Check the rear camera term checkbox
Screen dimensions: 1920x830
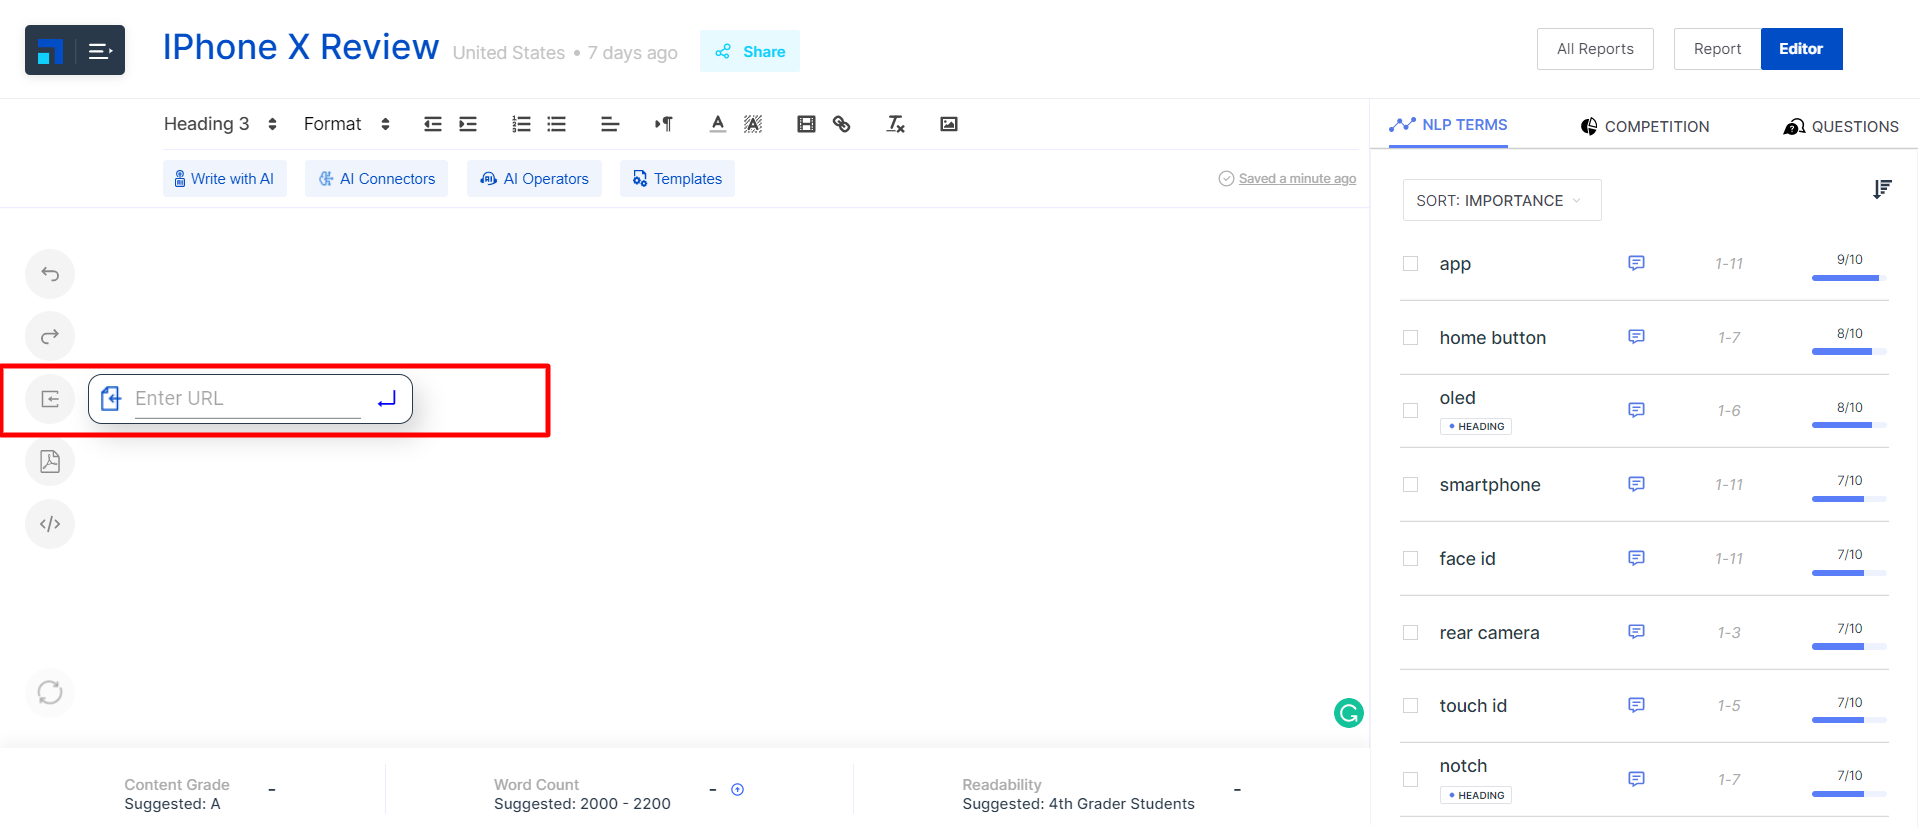click(x=1410, y=633)
